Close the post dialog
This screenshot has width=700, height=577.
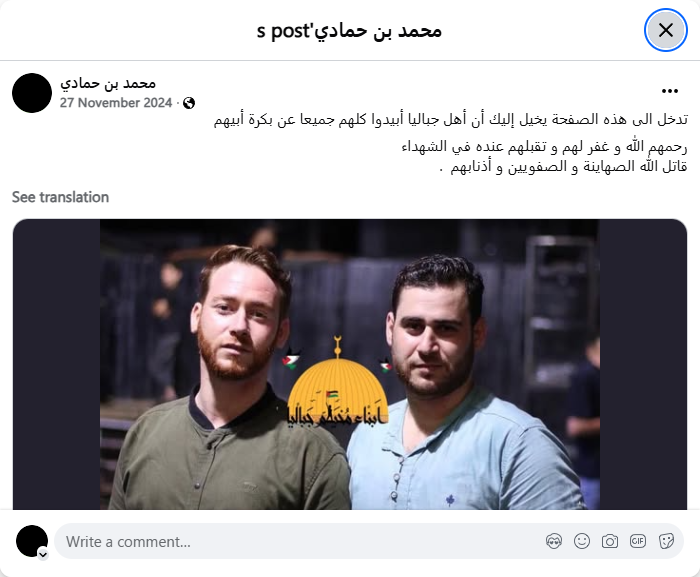(666, 30)
